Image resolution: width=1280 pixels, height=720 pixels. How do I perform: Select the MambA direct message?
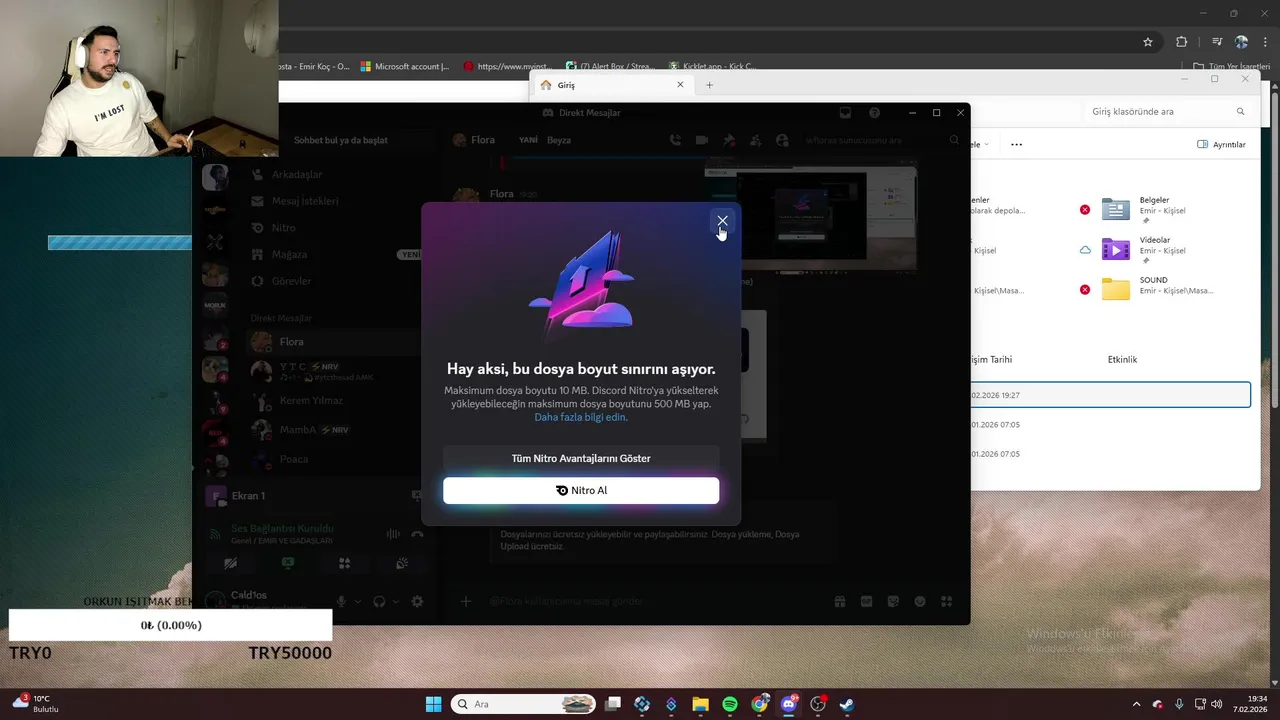(x=334, y=429)
